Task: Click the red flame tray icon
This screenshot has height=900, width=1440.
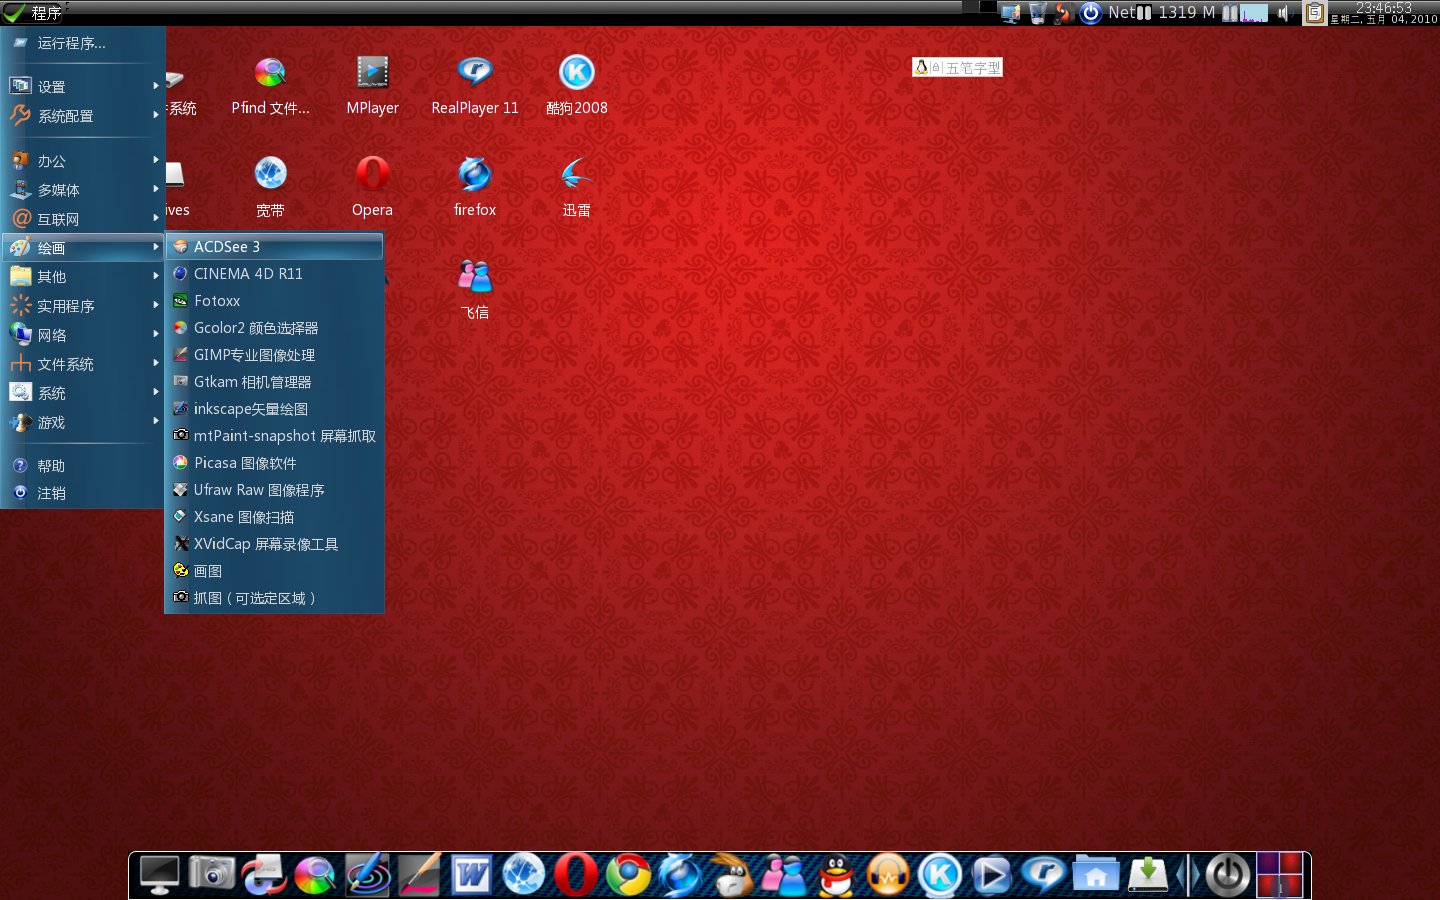Action: [1064, 13]
